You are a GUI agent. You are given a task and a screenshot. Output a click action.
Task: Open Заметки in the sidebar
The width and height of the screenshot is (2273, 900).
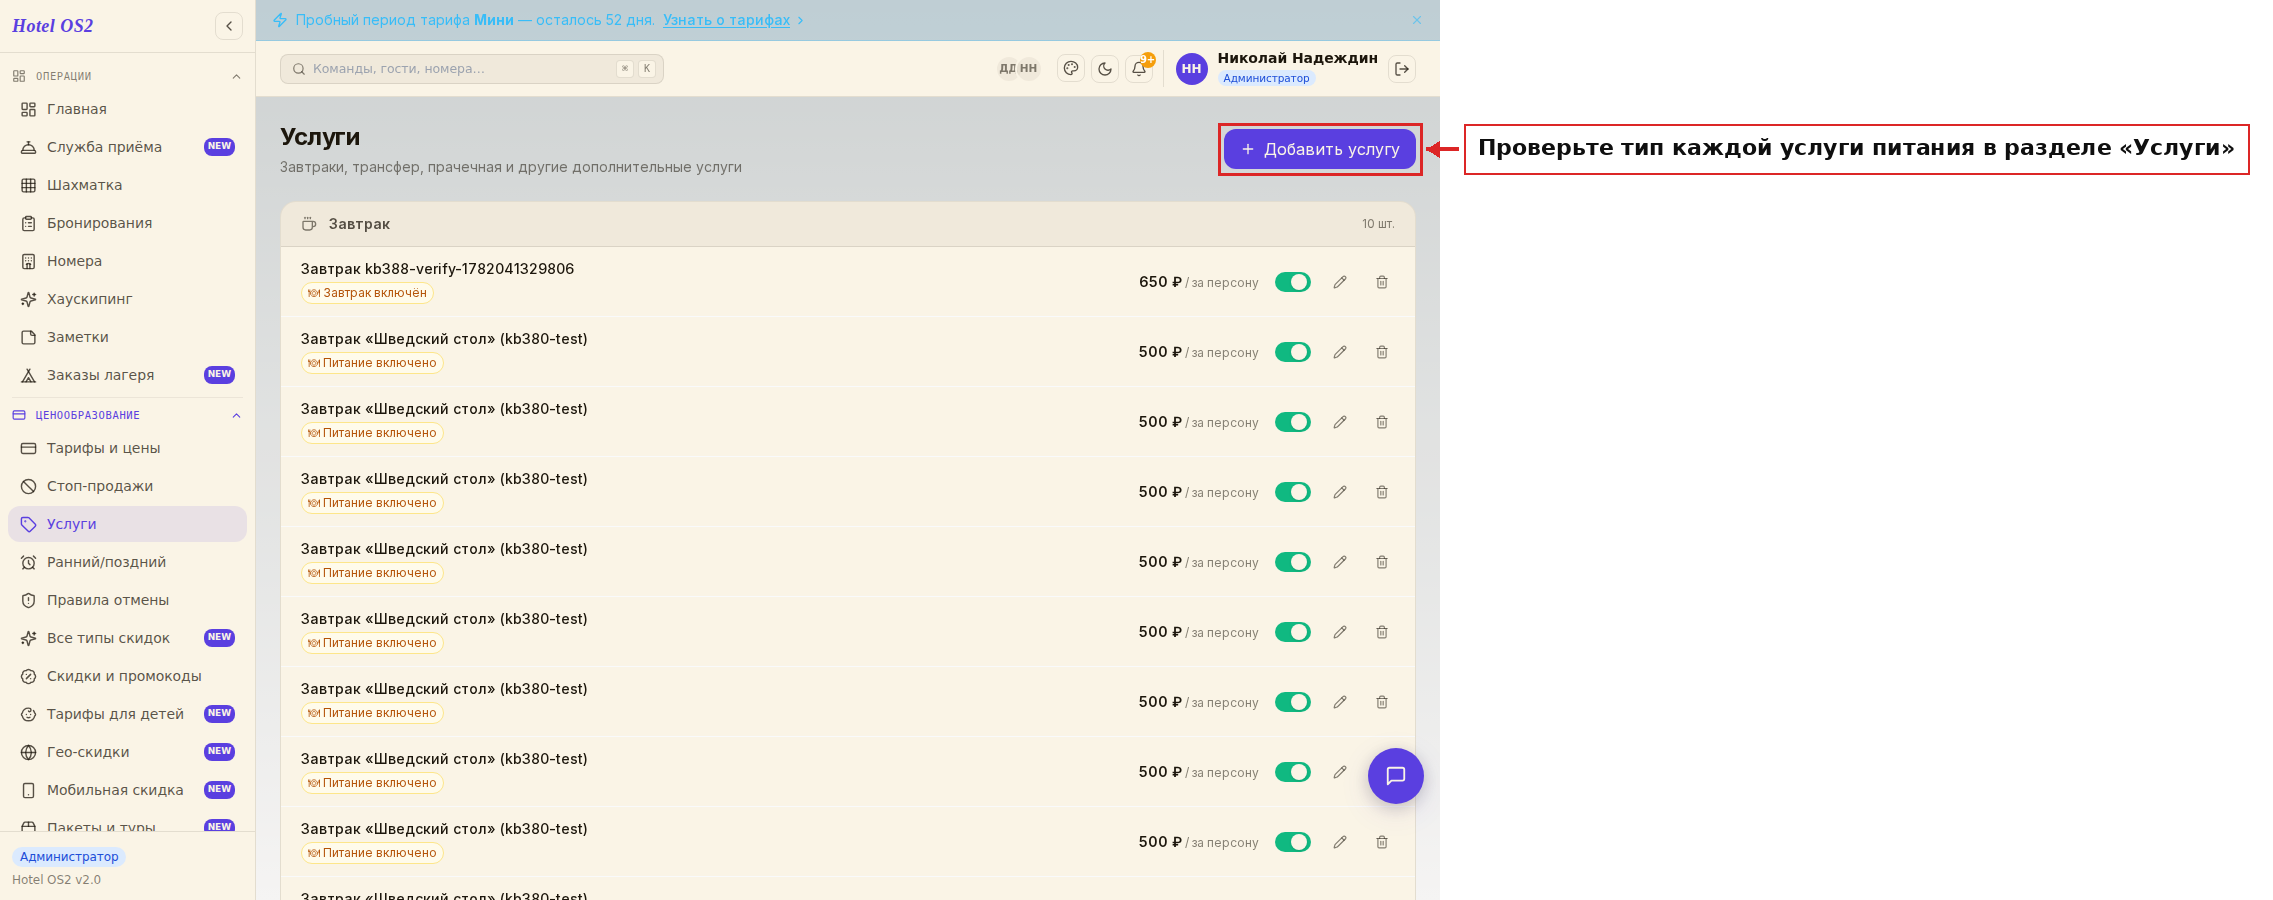[127, 337]
